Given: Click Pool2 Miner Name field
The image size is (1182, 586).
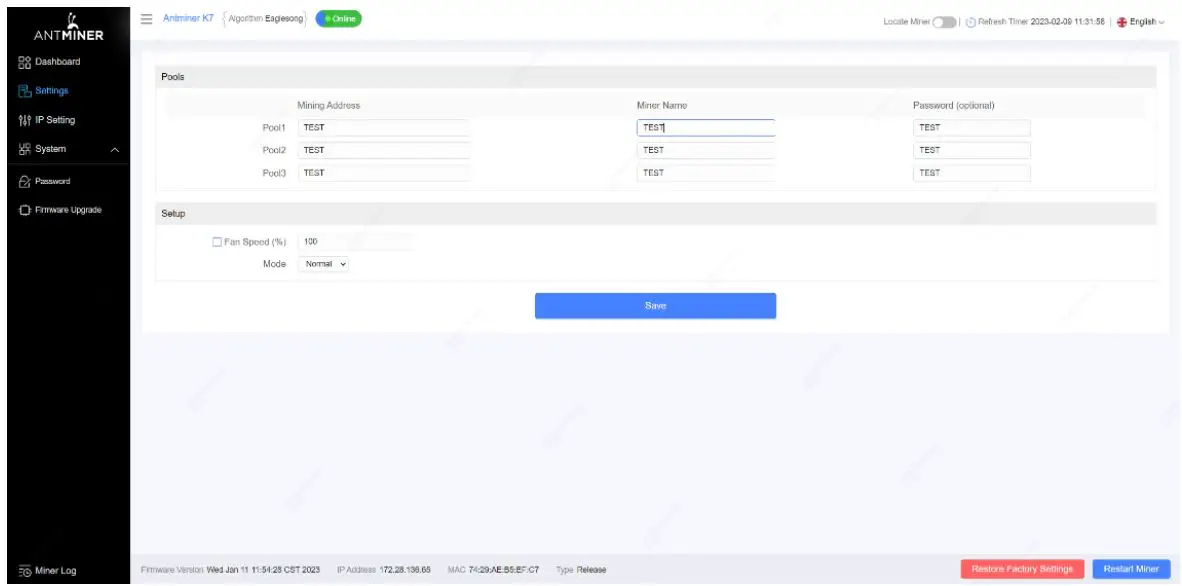Looking at the screenshot, I should coord(706,150).
